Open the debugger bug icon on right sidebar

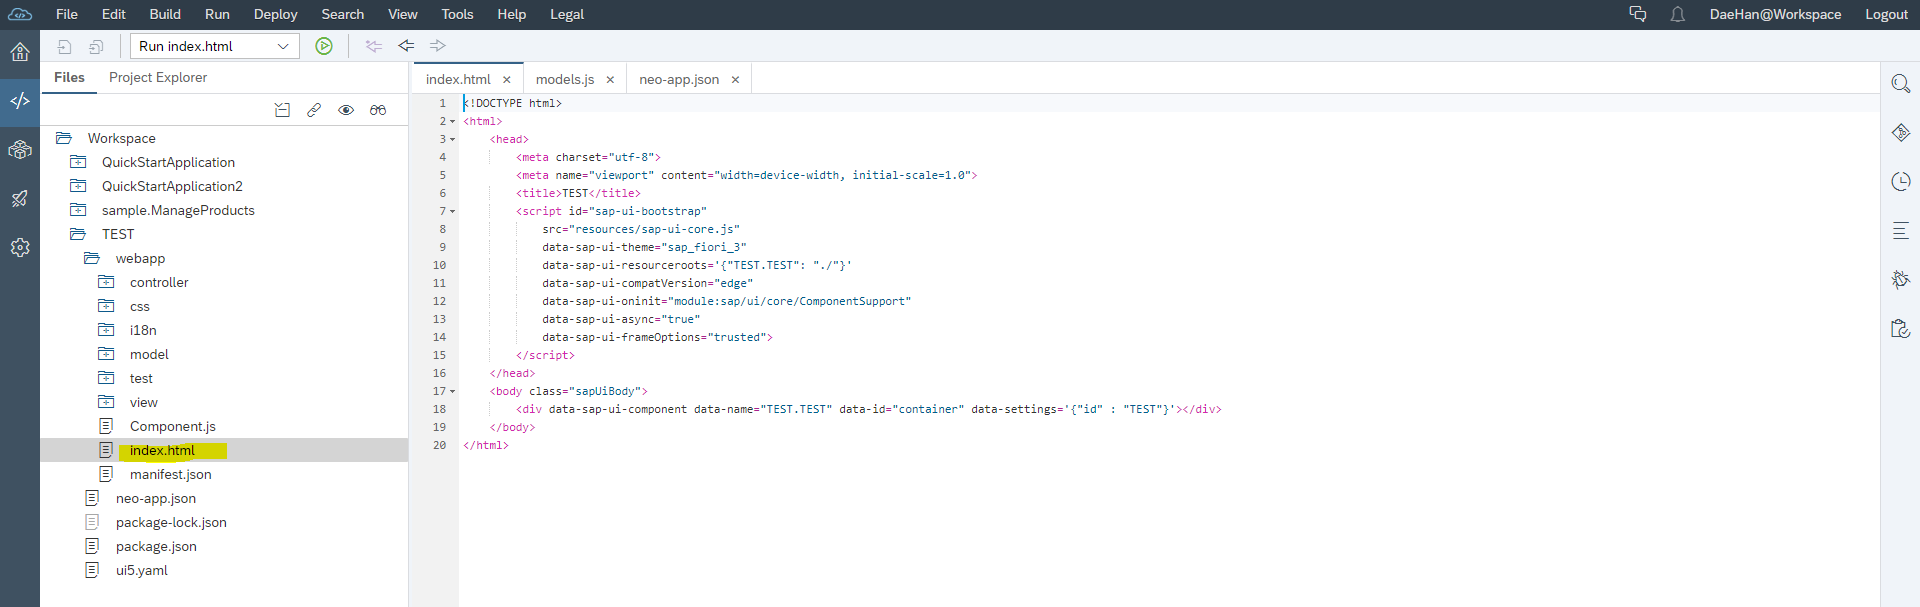[x=1901, y=280]
